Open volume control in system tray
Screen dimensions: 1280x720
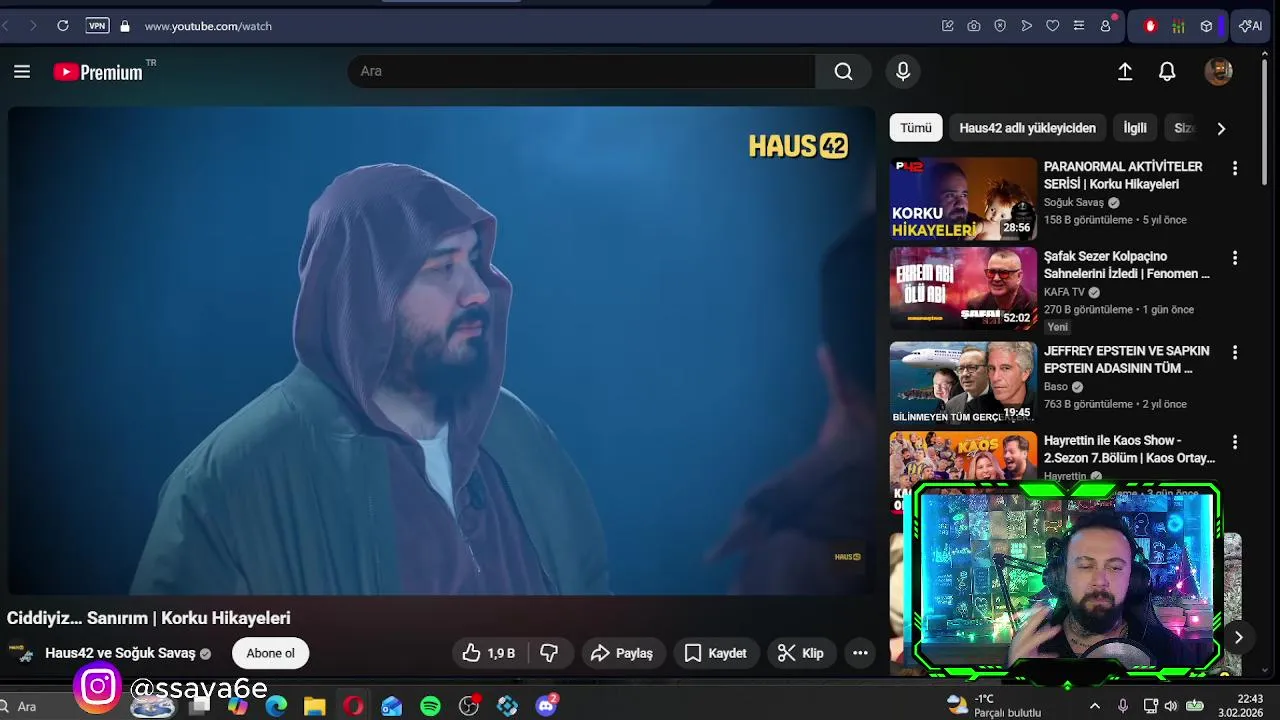1171,706
